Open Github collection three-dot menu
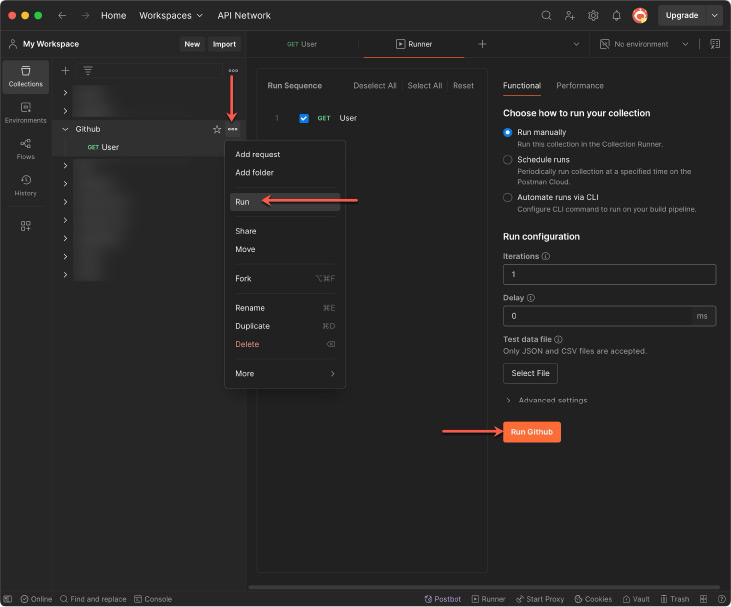731x607 pixels. [233, 129]
